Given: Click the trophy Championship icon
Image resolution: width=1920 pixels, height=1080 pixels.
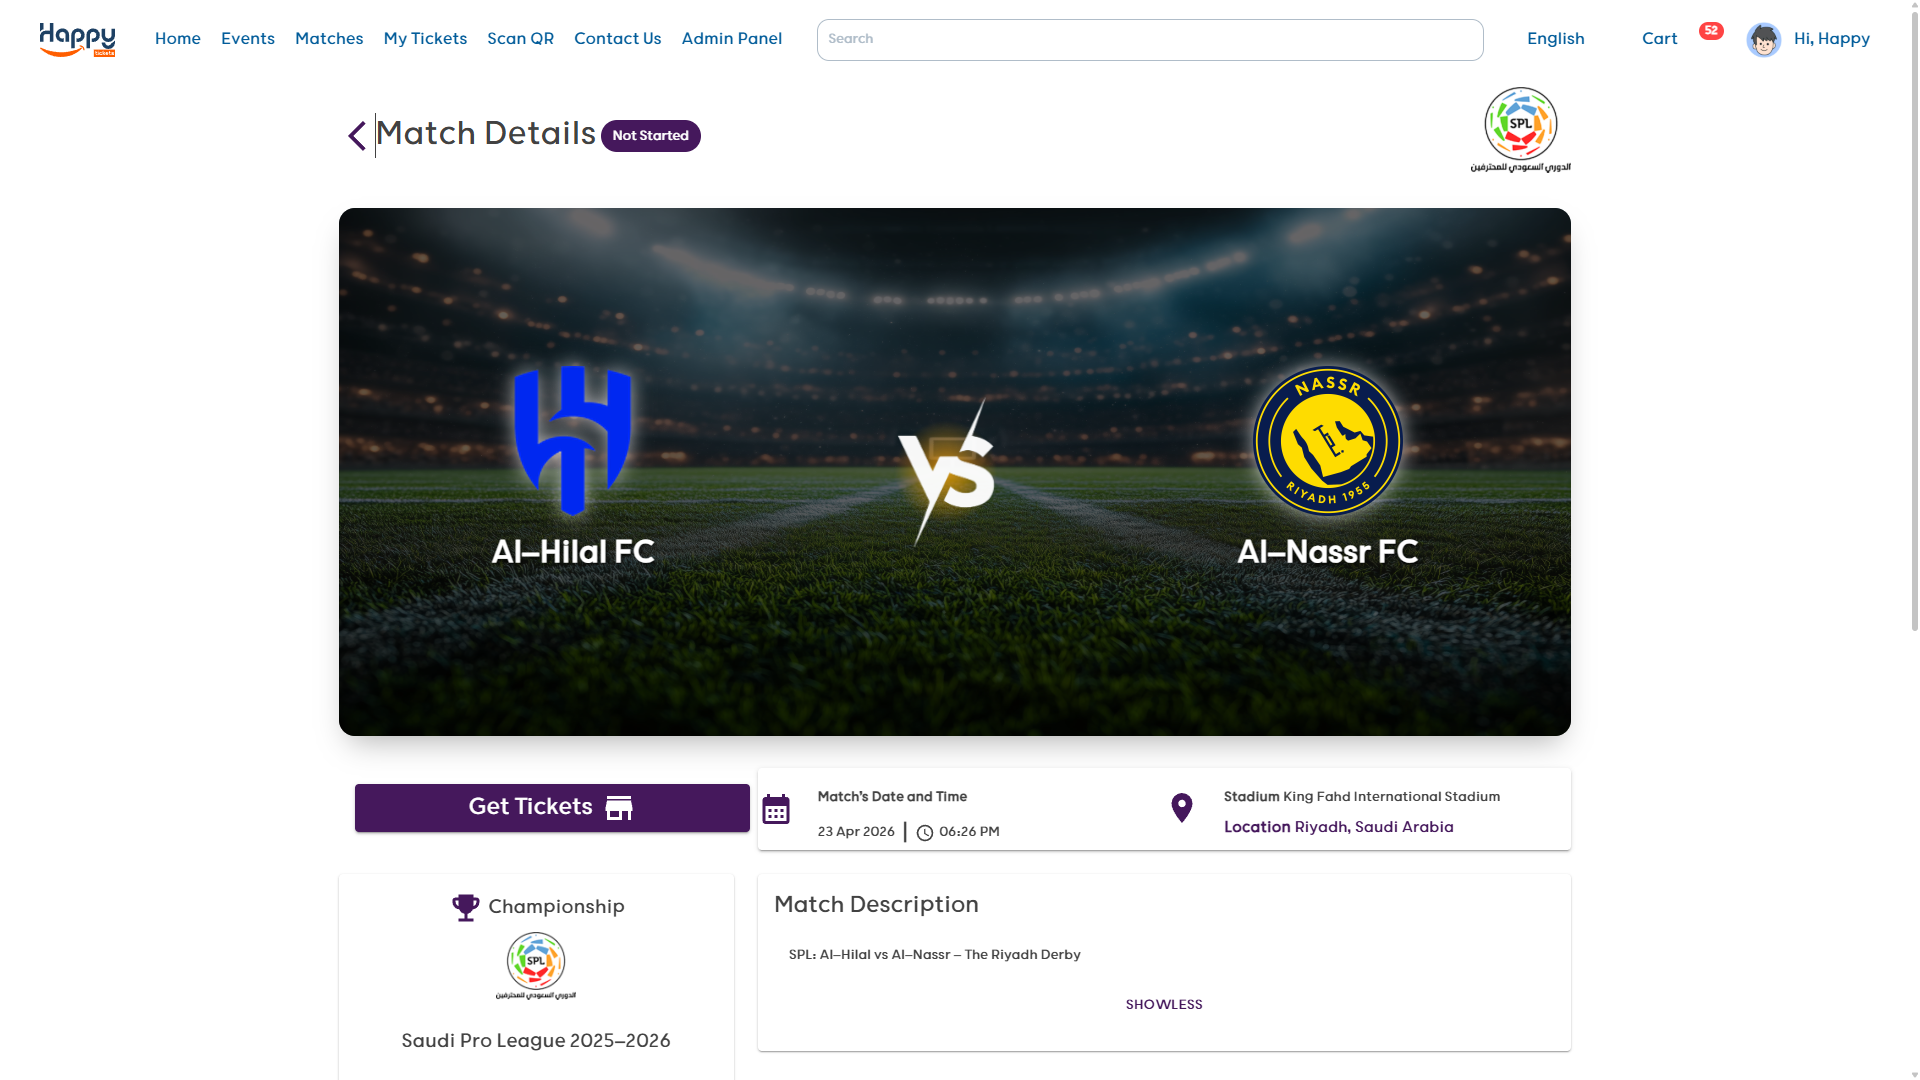Looking at the screenshot, I should [x=465, y=907].
